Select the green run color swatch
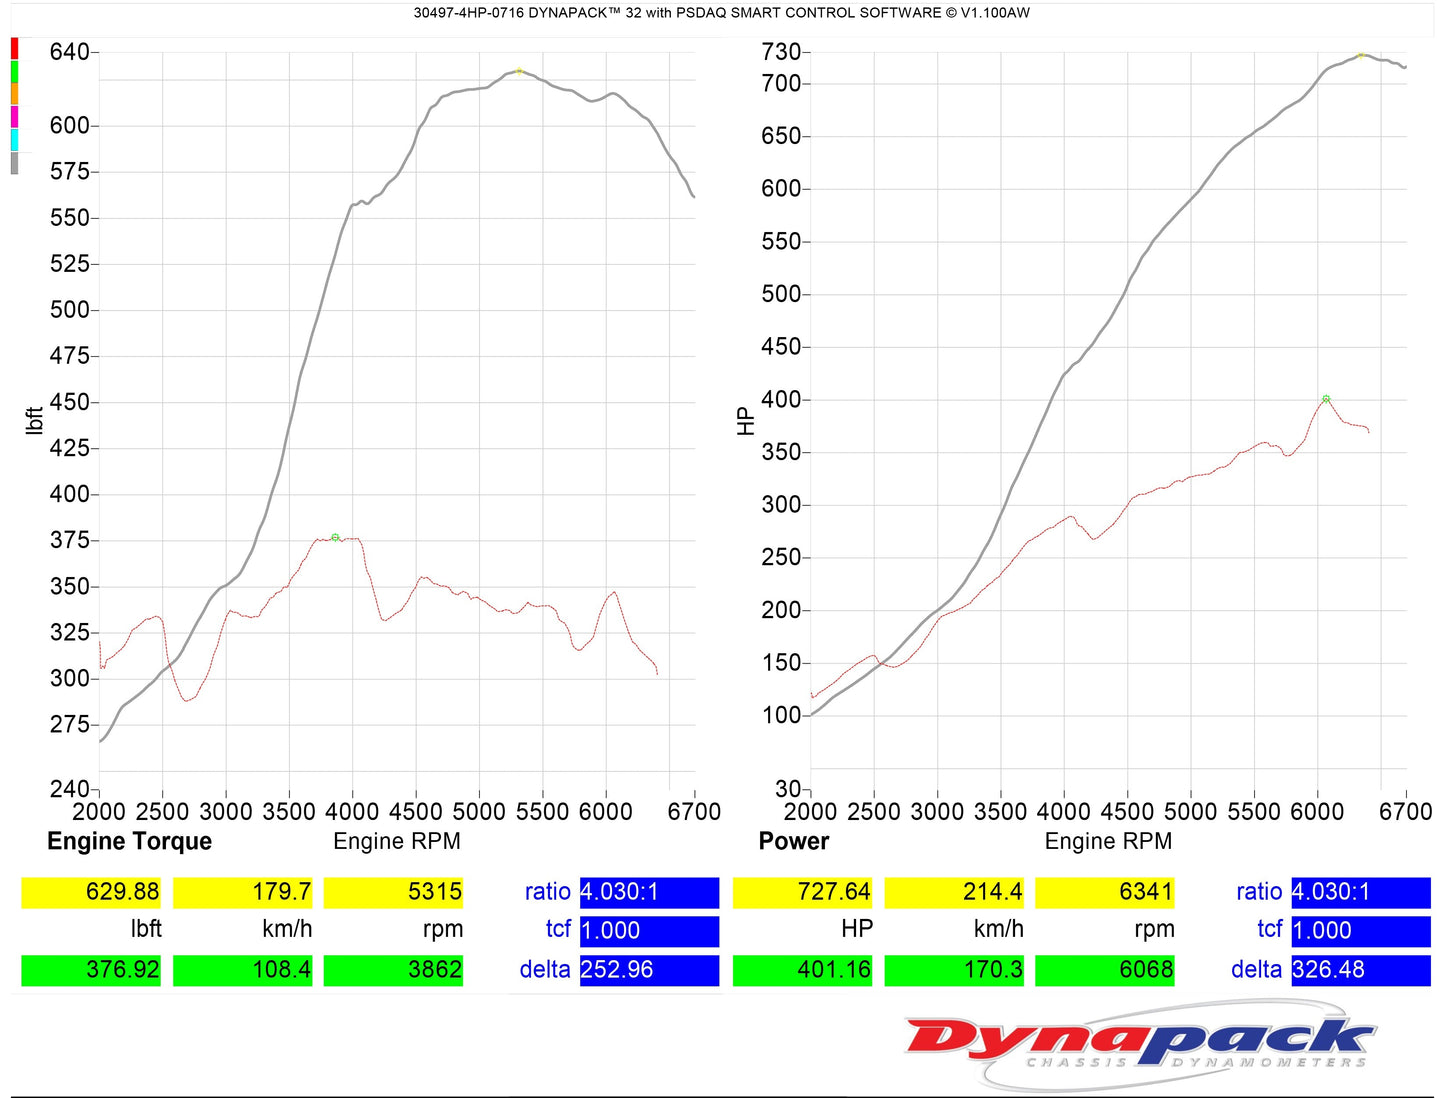Viewport: 1445px width, 1098px height. click(x=14, y=71)
